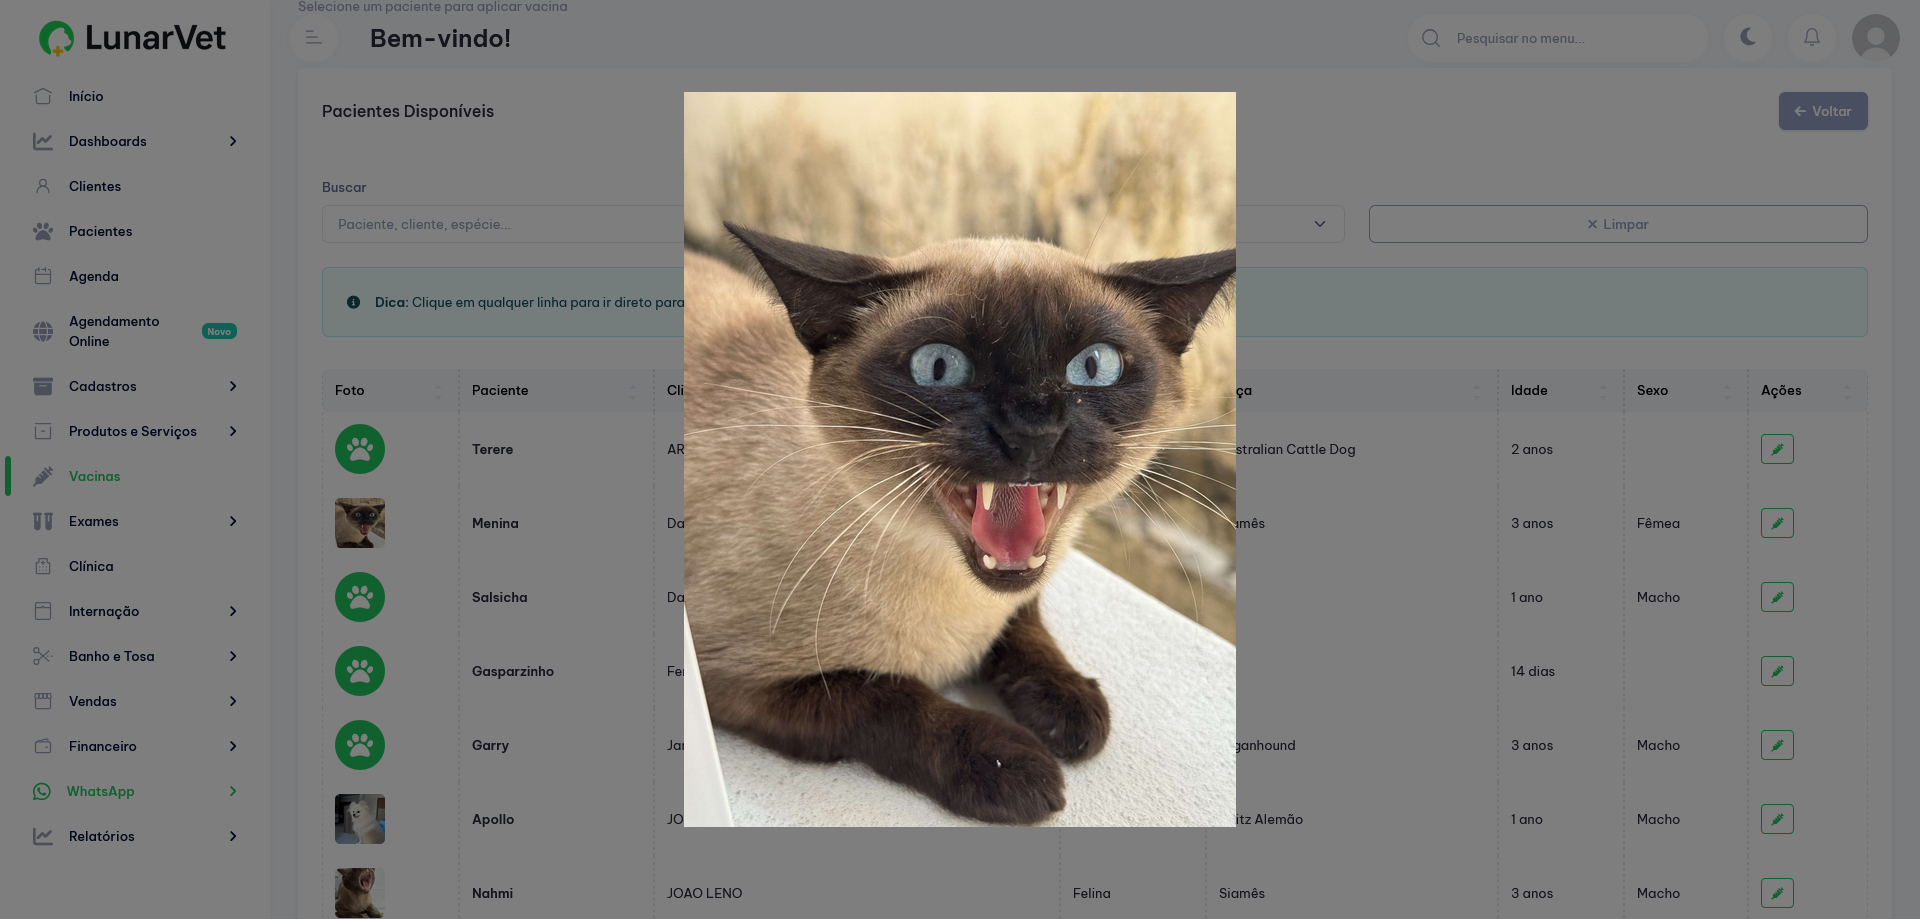Sort by the Sexo column header
The image size is (1920, 919).
click(1685, 390)
